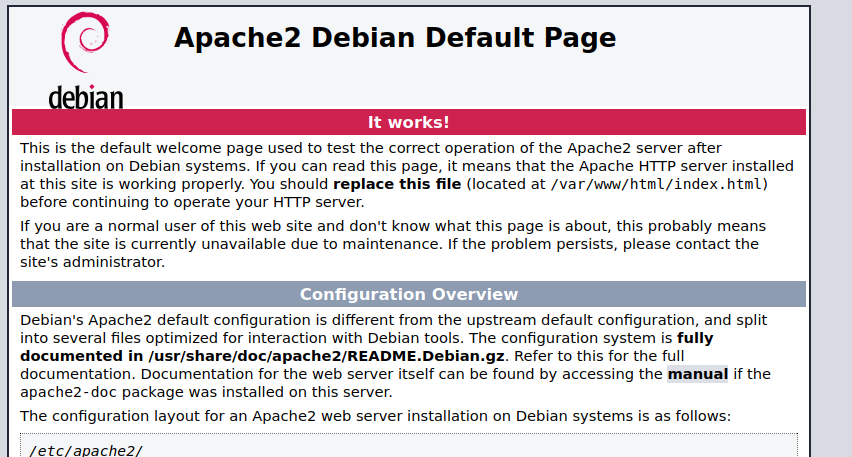The image size is (852, 457).
Task: Click the "apache2-doc" package name
Action: pyautogui.click(x=68, y=392)
